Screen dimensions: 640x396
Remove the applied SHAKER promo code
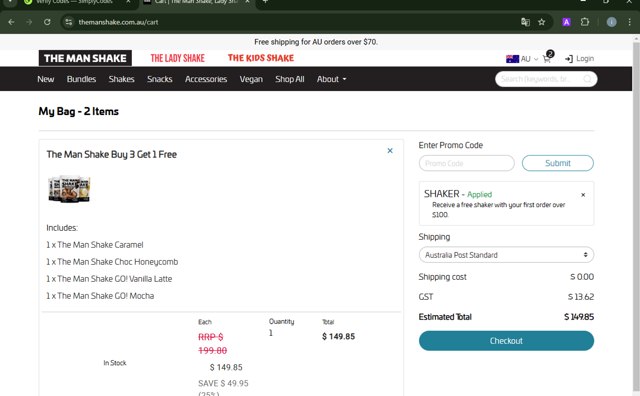click(583, 195)
